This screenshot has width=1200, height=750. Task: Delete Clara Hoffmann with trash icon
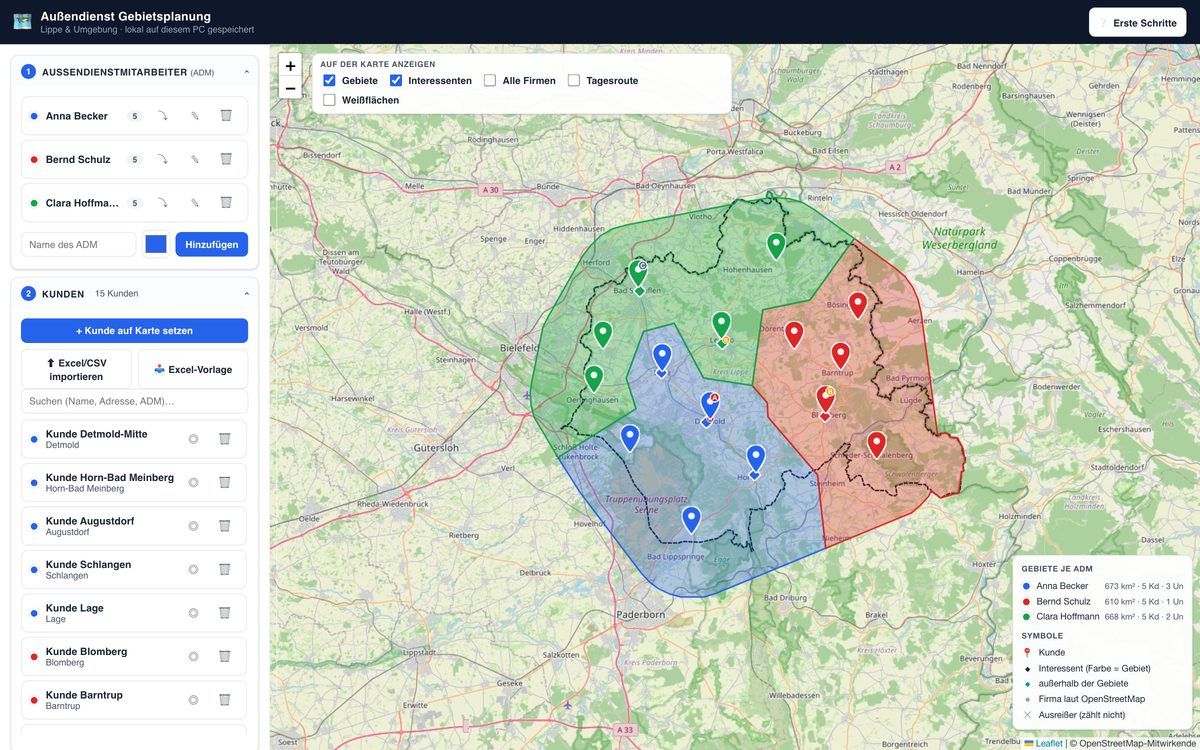(226, 203)
